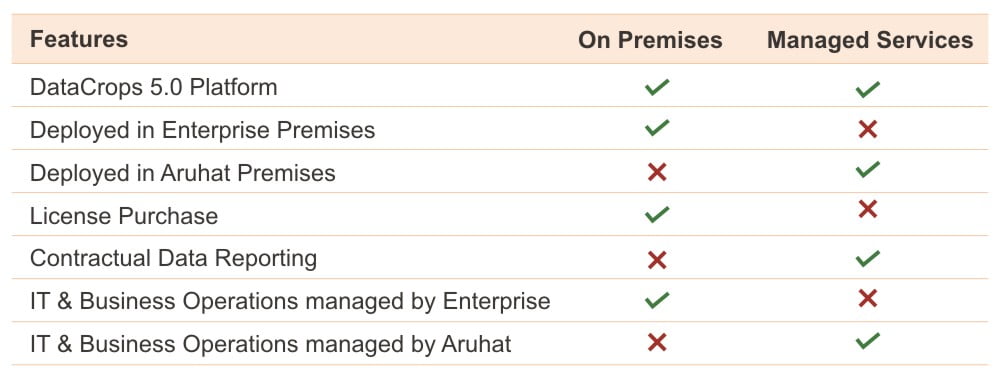The height and width of the screenshot is (380, 999).
Task: Click Managed Services cross for License Purchase
Action: point(868,209)
